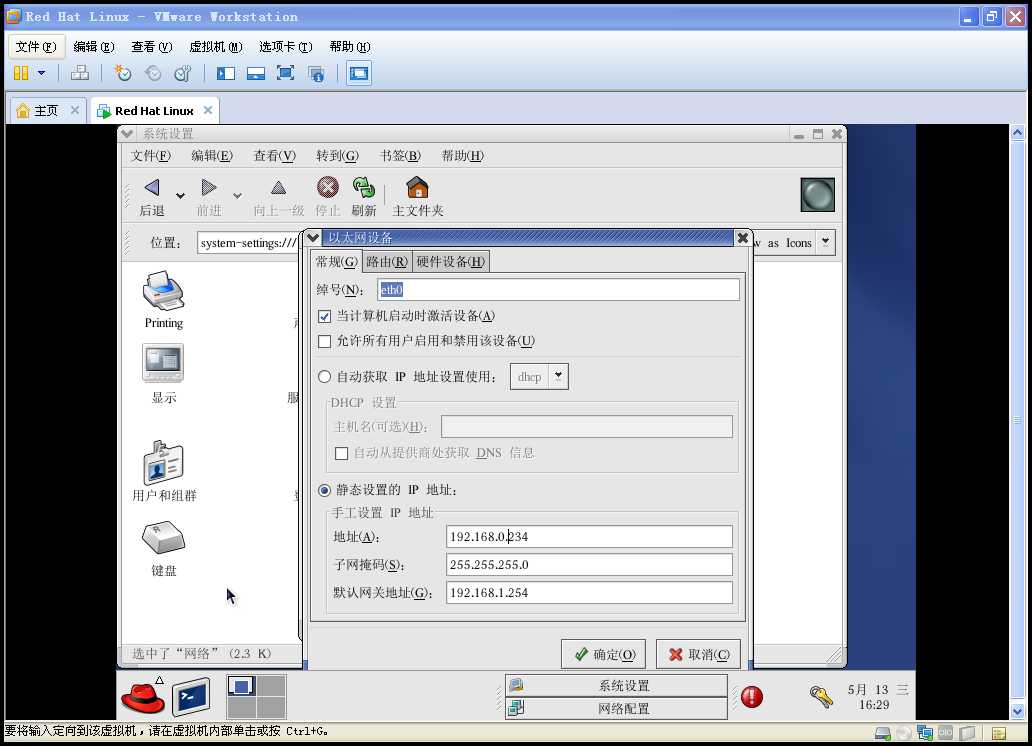Click the 前进 forward arrow

click(x=209, y=188)
